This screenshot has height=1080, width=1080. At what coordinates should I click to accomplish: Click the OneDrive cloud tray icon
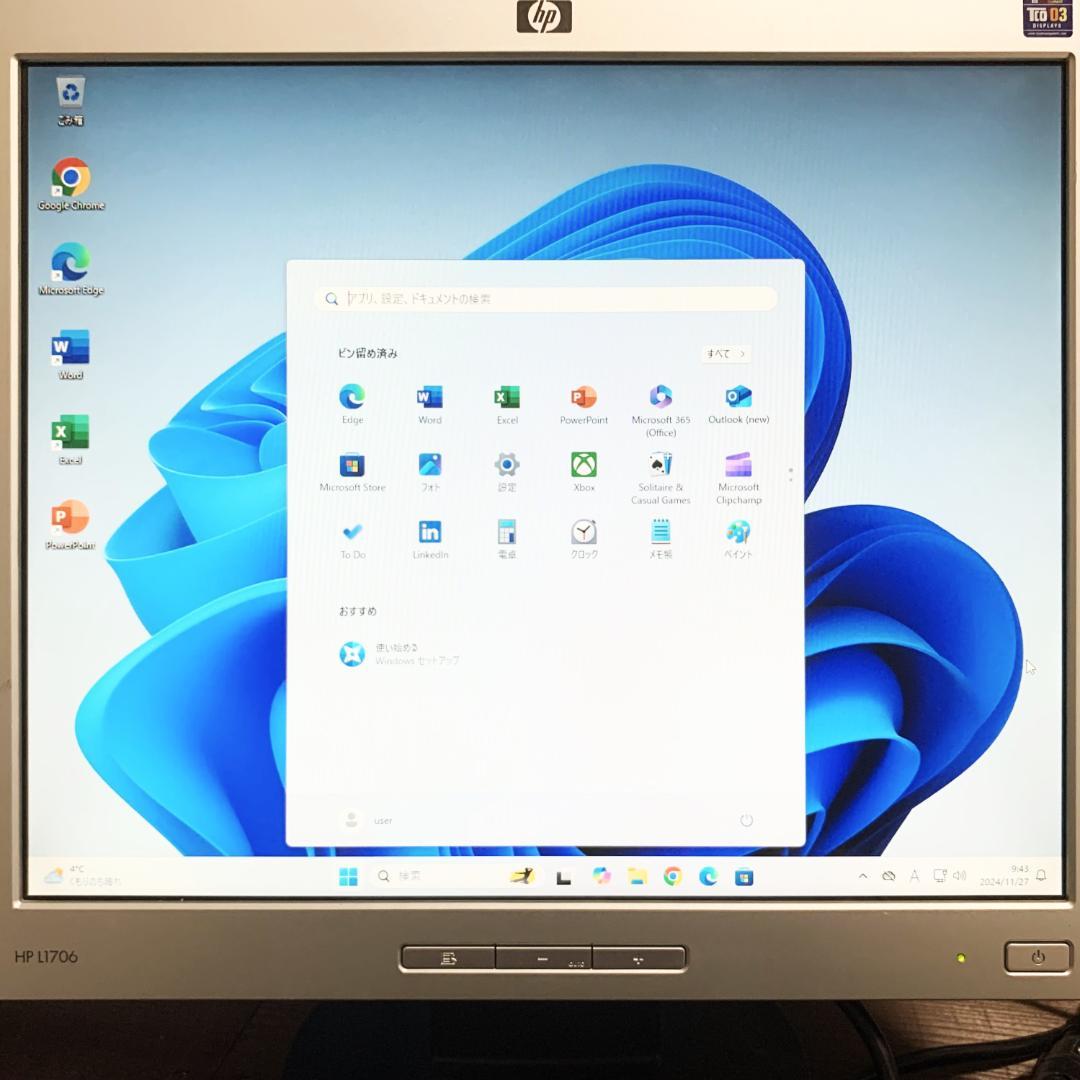click(889, 876)
